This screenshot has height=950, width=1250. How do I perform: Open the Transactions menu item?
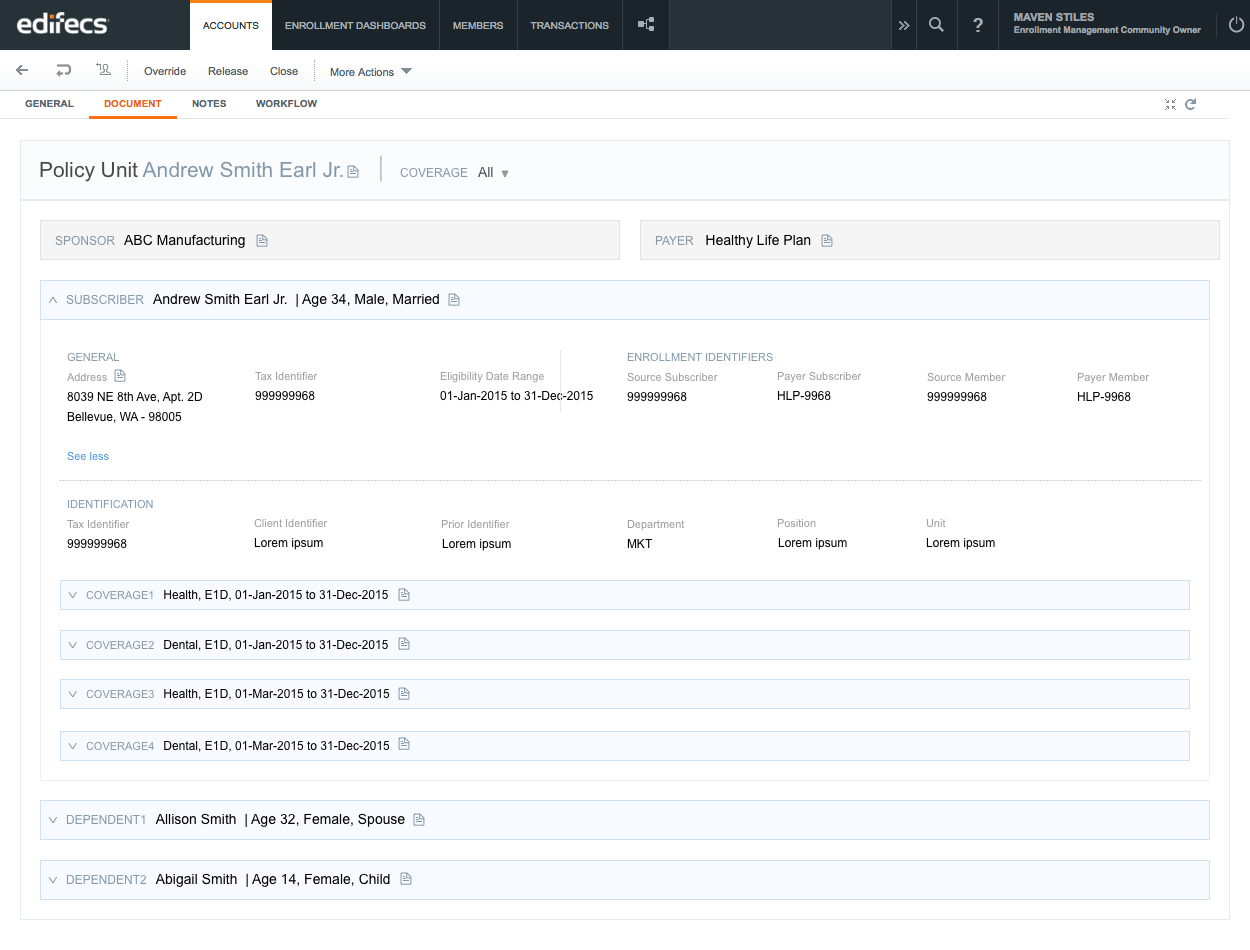click(x=570, y=25)
